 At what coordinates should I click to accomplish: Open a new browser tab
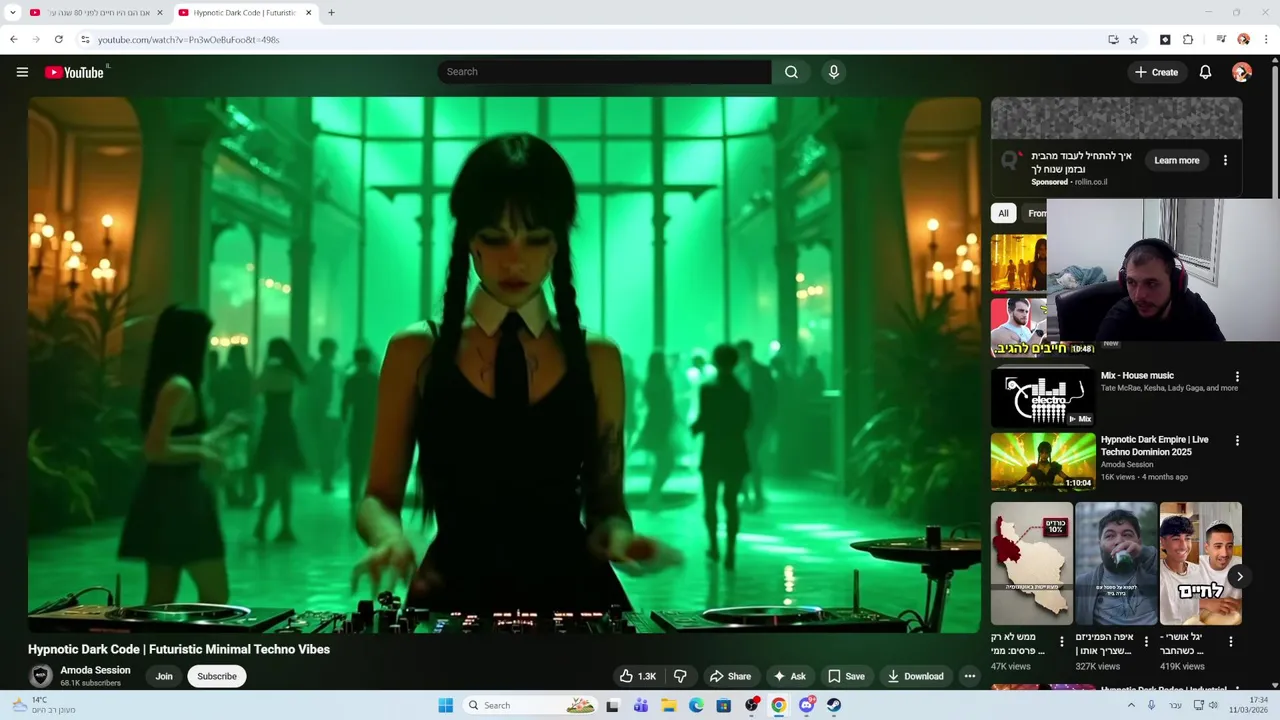coord(331,13)
